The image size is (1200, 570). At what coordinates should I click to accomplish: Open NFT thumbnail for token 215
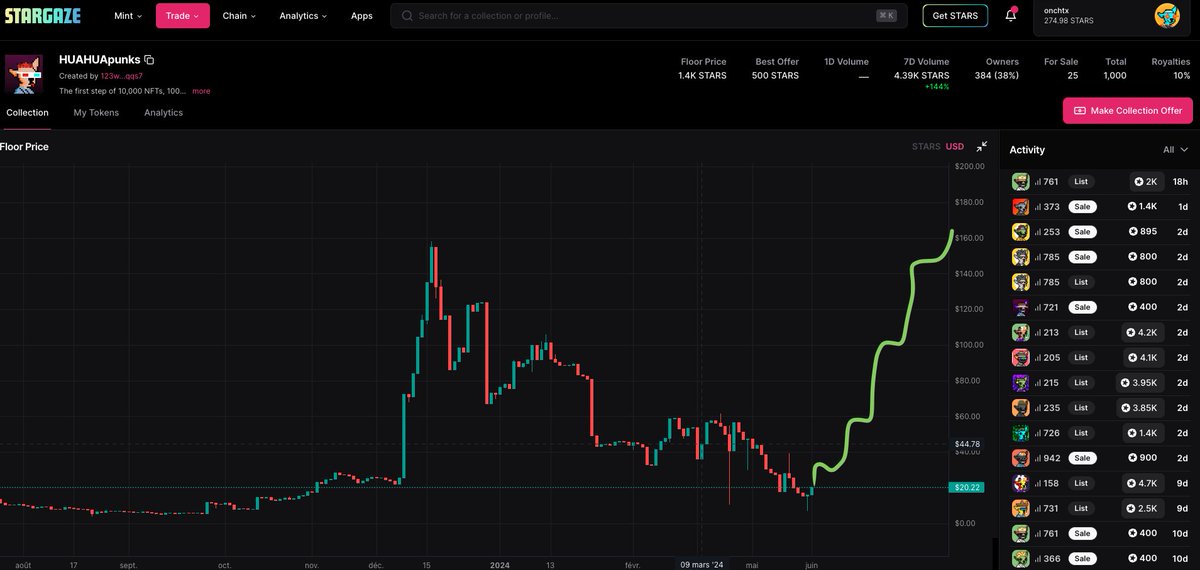(1021, 382)
